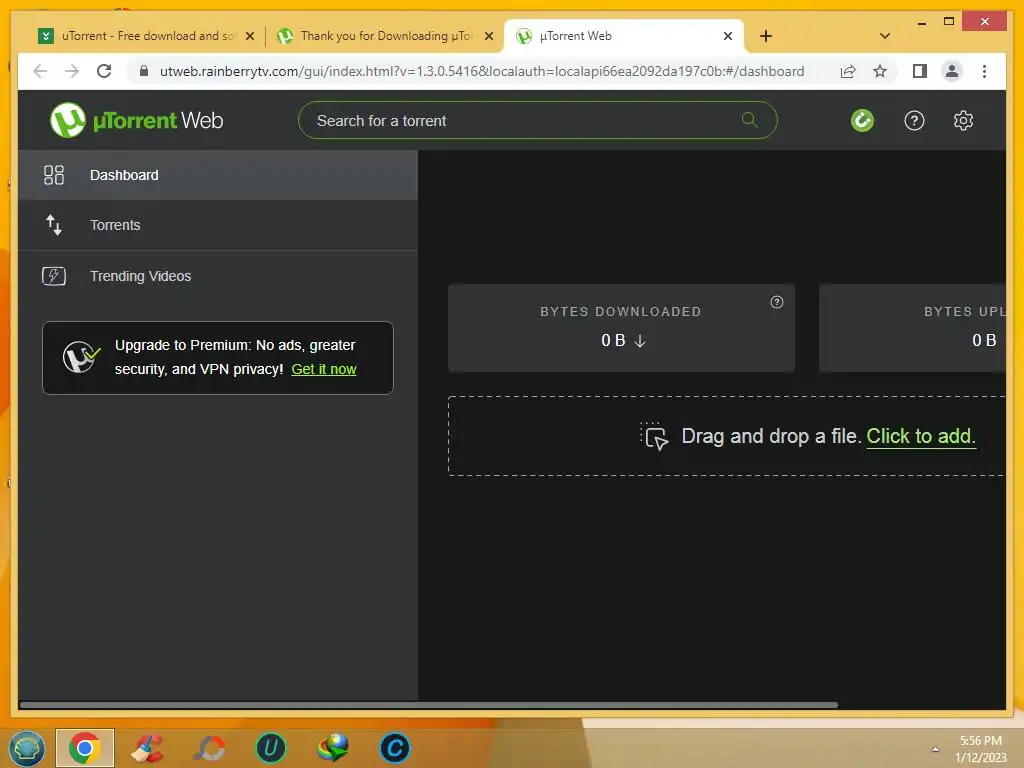1024x768 pixels.
Task: Click the Premium uTorrent shield icon
Action: click(81, 357)
